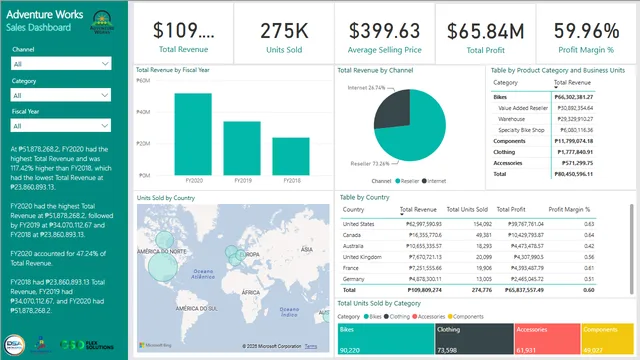Open the Category slicer dropdown

pos(61,95)
